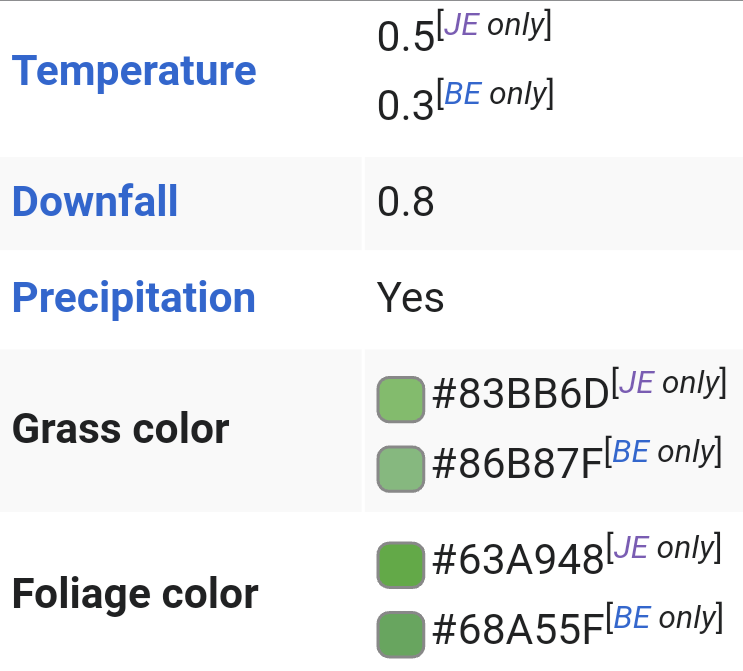Viewport: 743px width, 671px height.
Task: Click the BE link next to #68A55F
Action: pos(631,618)
